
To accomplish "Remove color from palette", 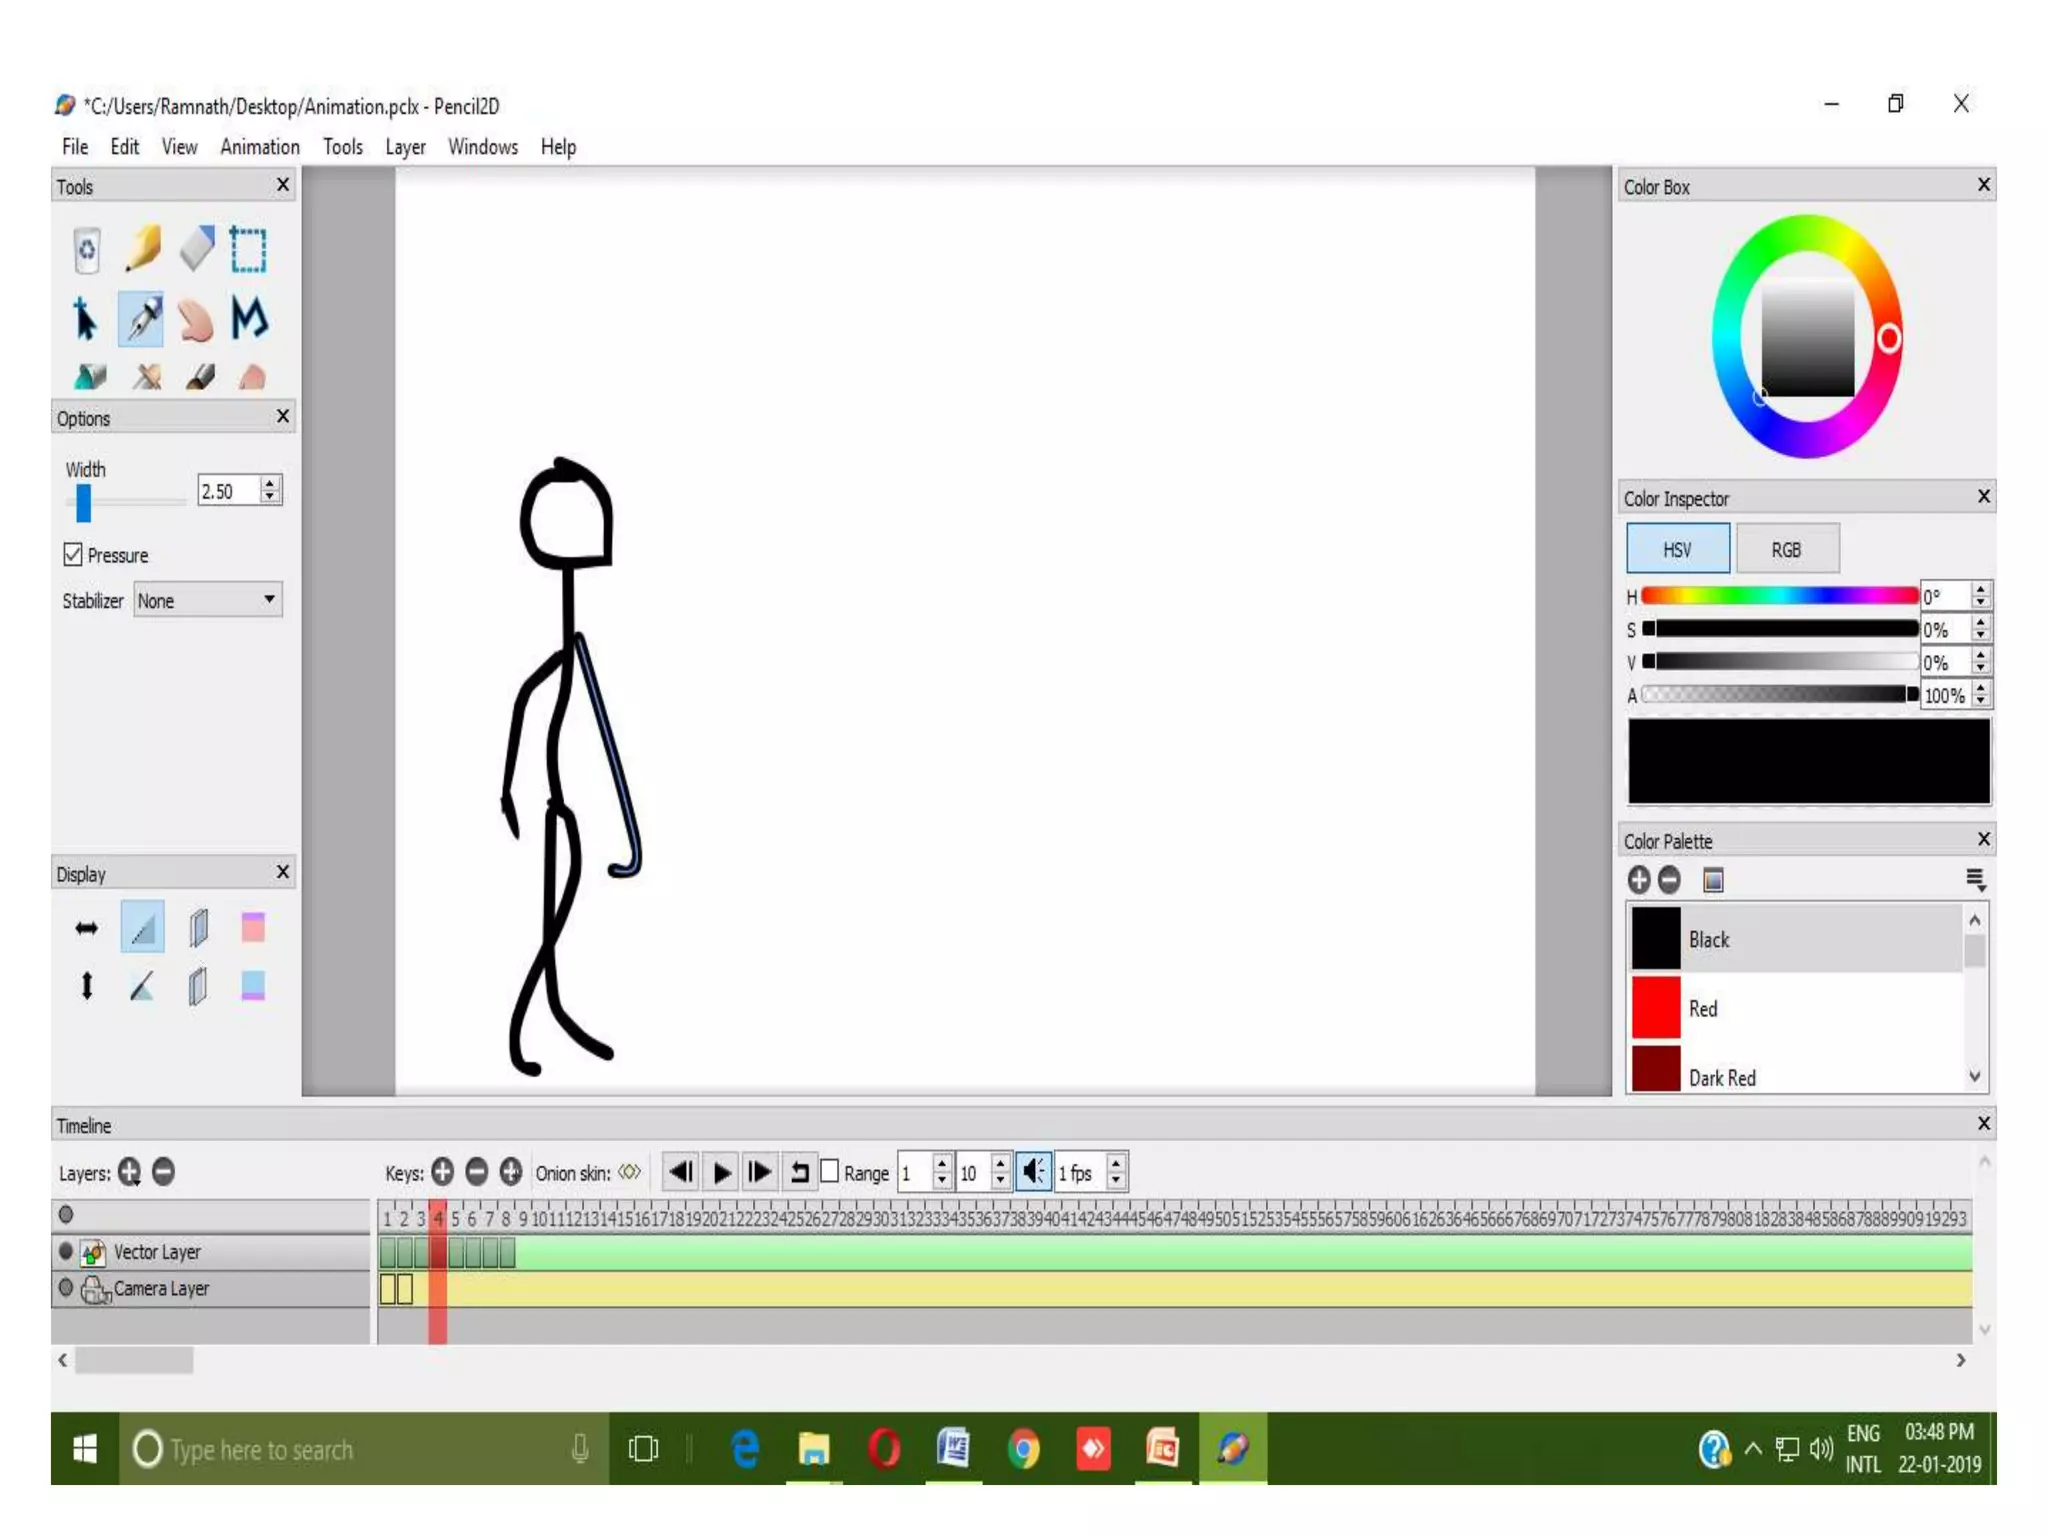I will point(1670,880).
